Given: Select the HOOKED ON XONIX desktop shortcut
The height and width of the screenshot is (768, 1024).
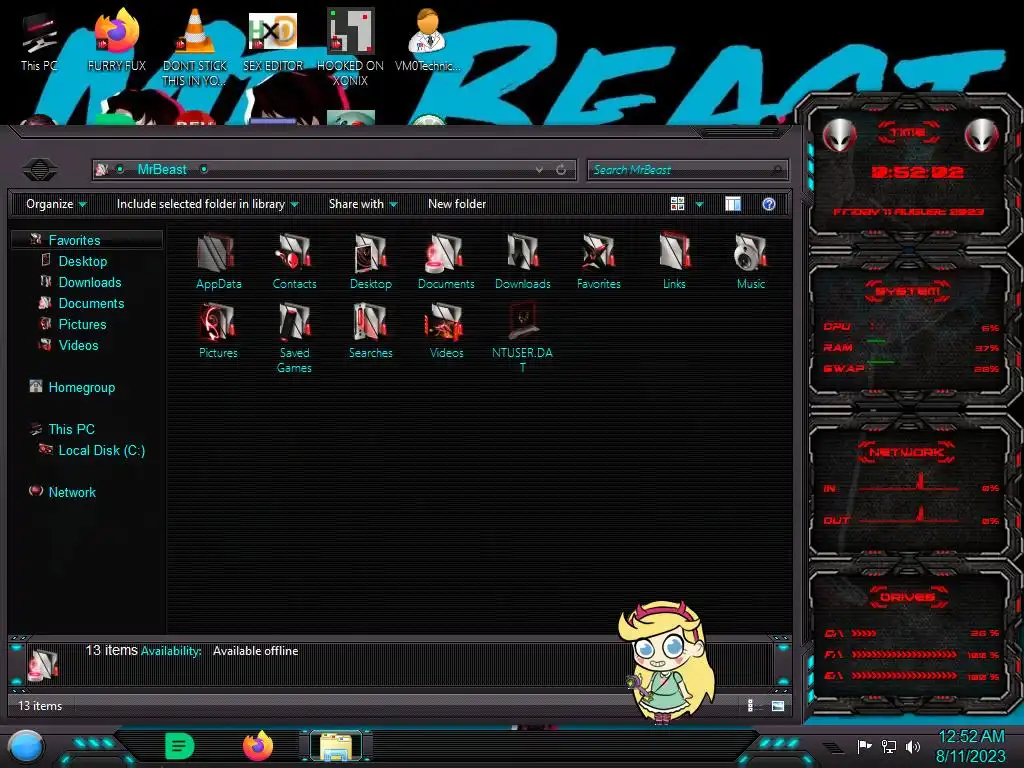Looking at the screenshot, I should pos(350,48).
